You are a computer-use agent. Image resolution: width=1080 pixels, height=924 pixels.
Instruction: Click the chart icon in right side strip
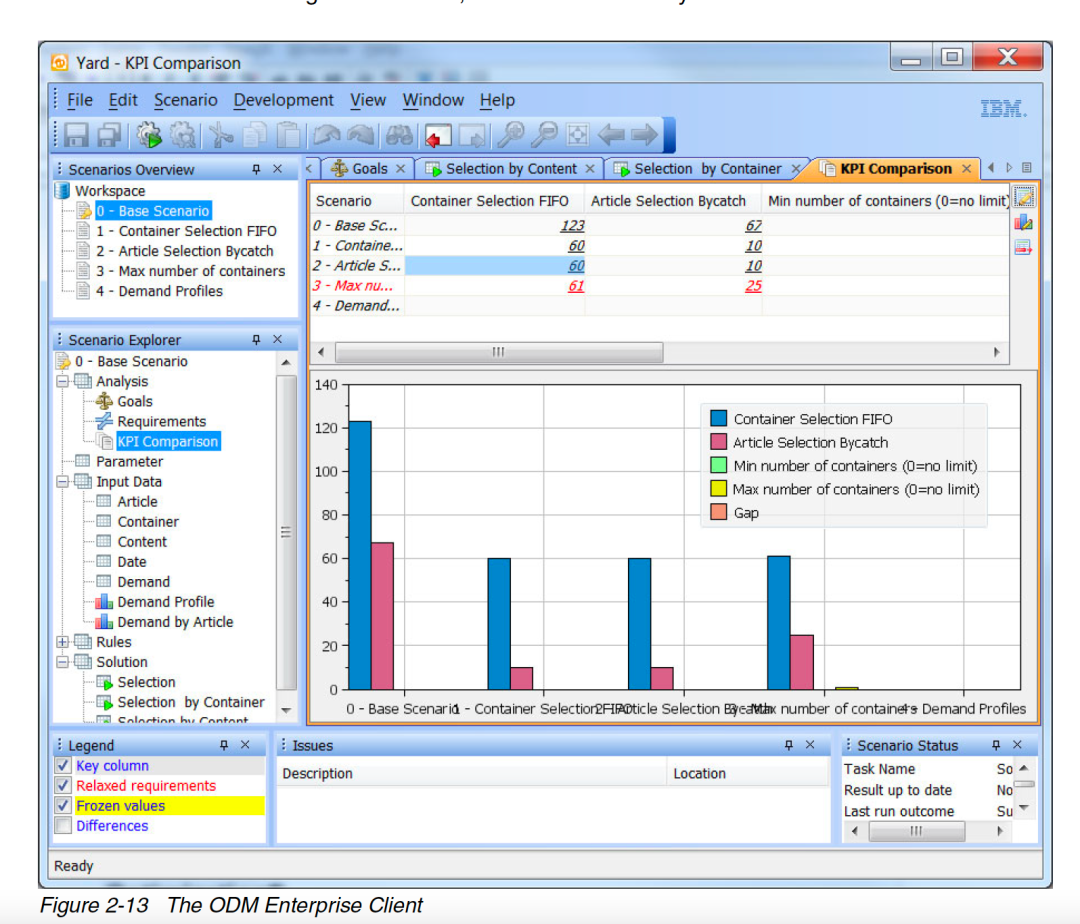pos(1024,222)
